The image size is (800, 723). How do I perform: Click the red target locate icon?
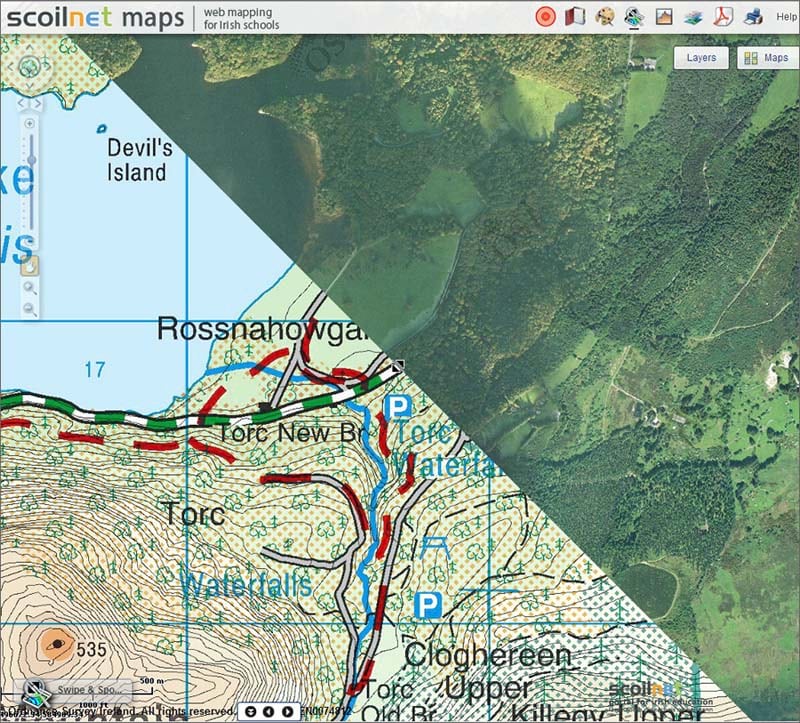click(545, 17)
